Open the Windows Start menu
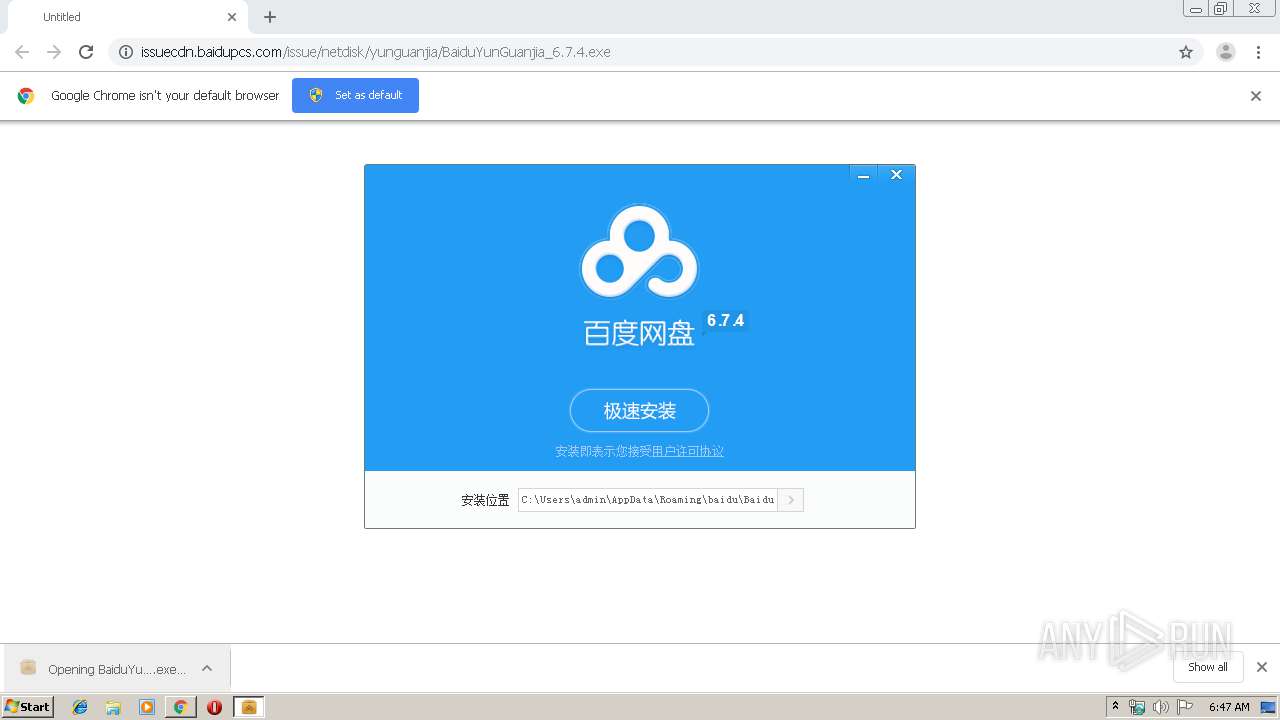 tap(27, 706)
